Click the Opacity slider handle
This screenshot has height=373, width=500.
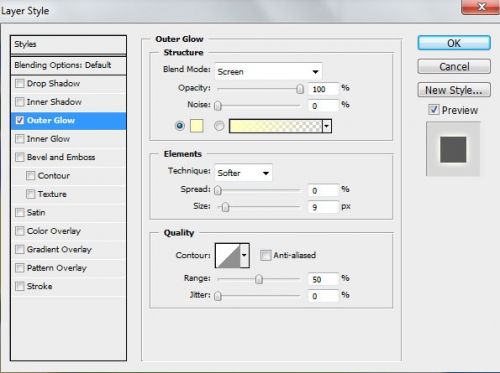coord(300,89)
